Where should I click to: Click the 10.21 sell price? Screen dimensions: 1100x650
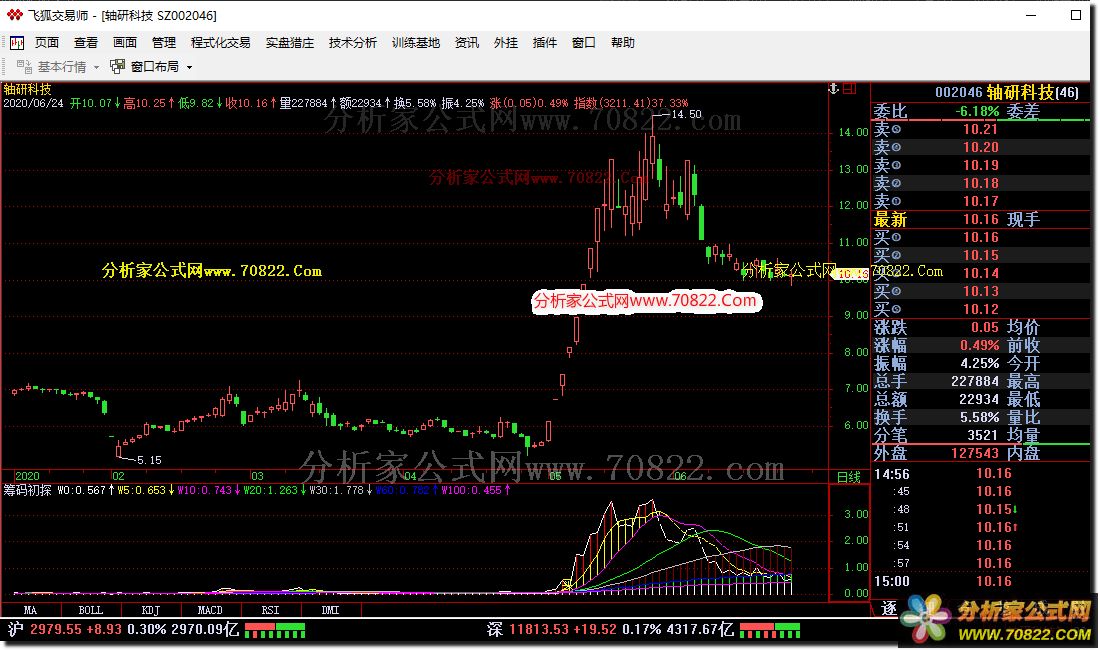click(x=980, y=129)
